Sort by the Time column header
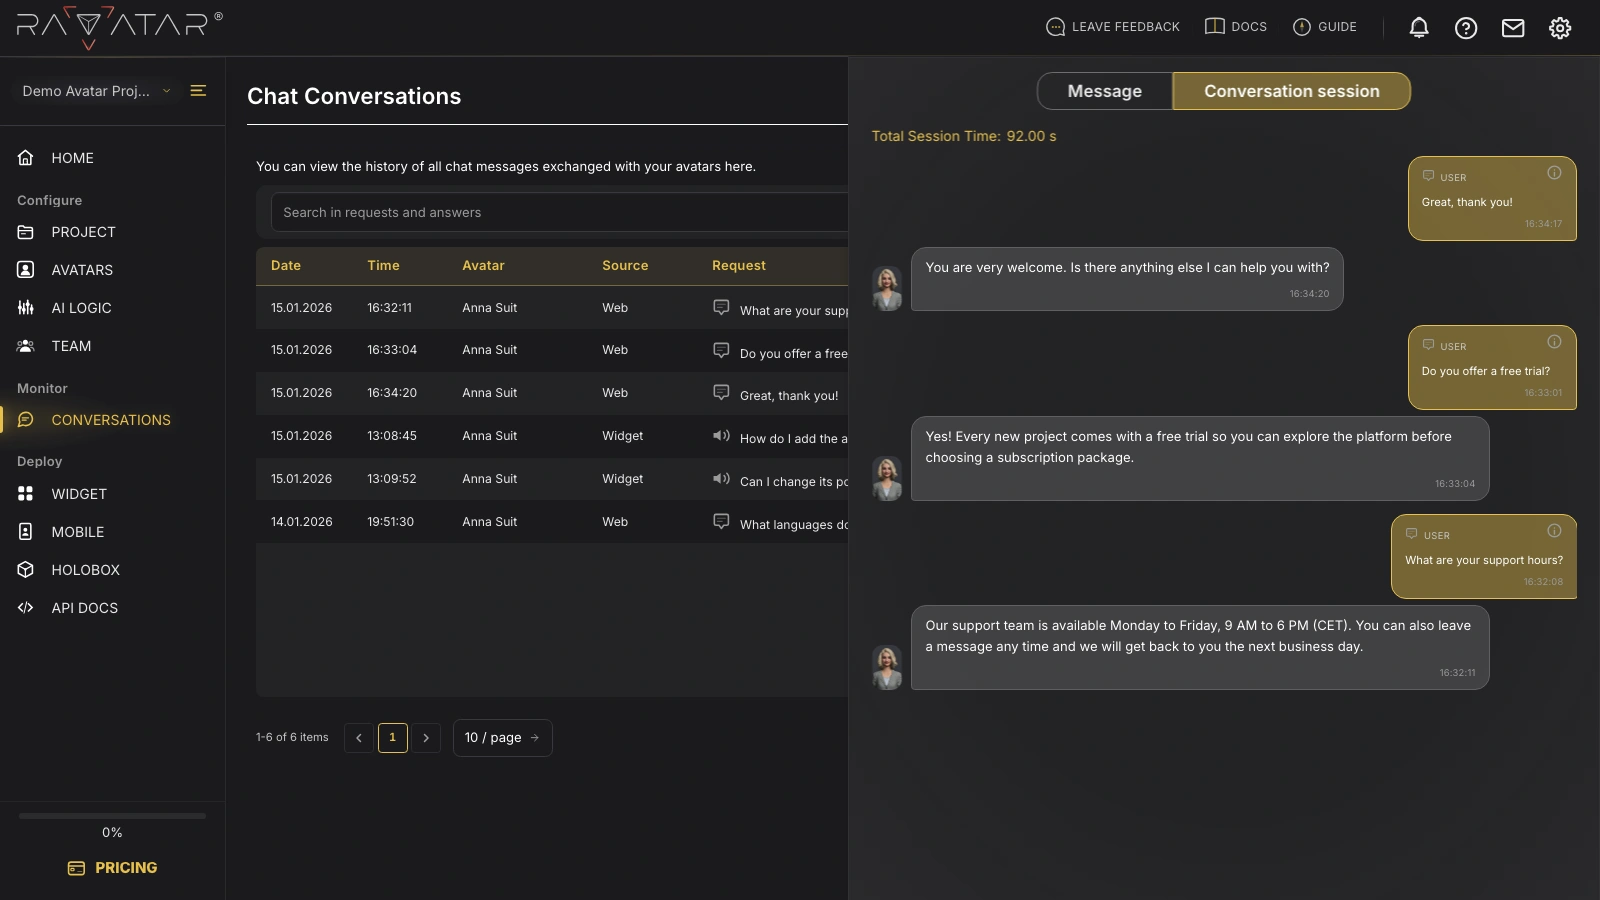The width and height of the screenshot is (1600, 900). click(x=383, y=266)
